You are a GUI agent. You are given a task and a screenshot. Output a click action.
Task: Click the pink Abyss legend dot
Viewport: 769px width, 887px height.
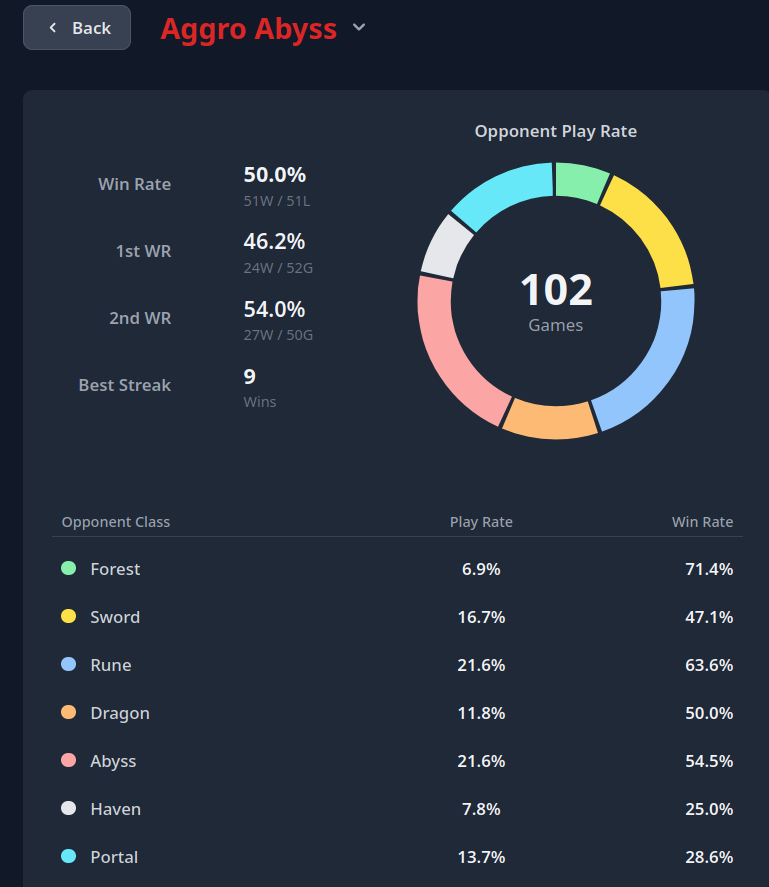tap(68, 761)
